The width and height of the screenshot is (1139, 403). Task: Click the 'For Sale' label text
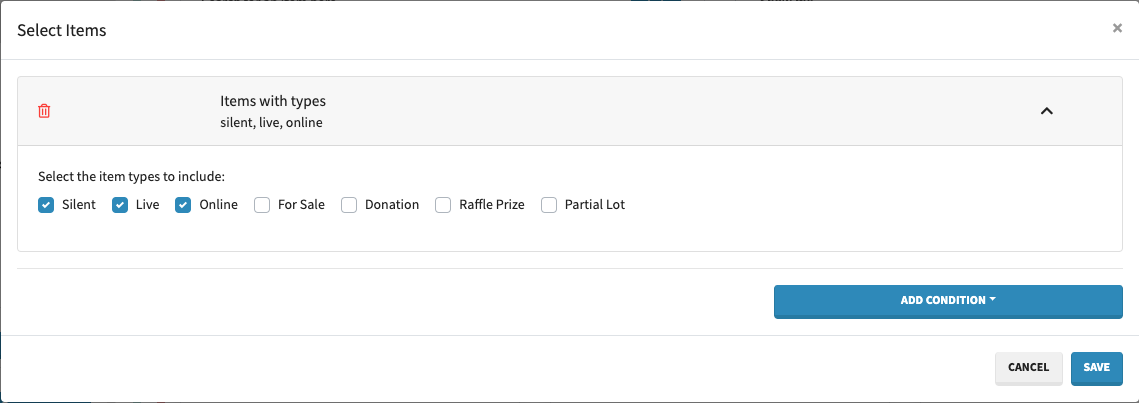[x=301, y=205]
